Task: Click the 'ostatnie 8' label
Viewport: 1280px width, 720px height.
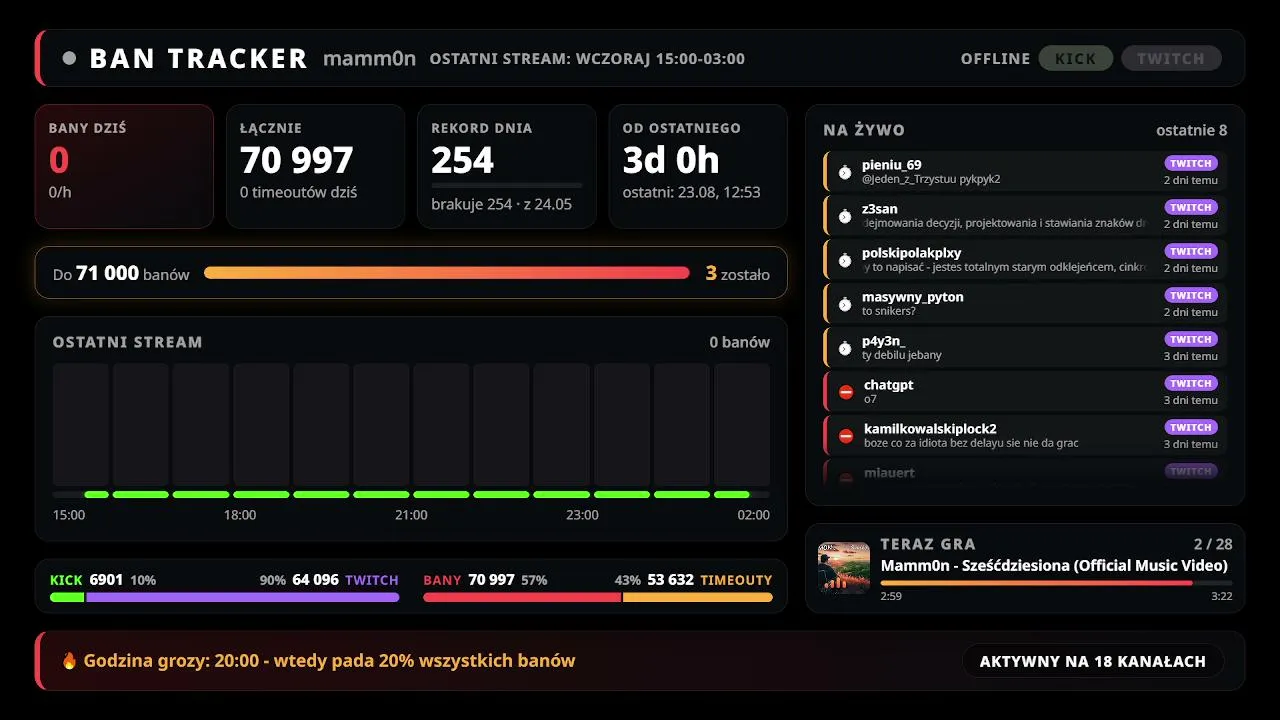Action: (x=1192, y=130)
